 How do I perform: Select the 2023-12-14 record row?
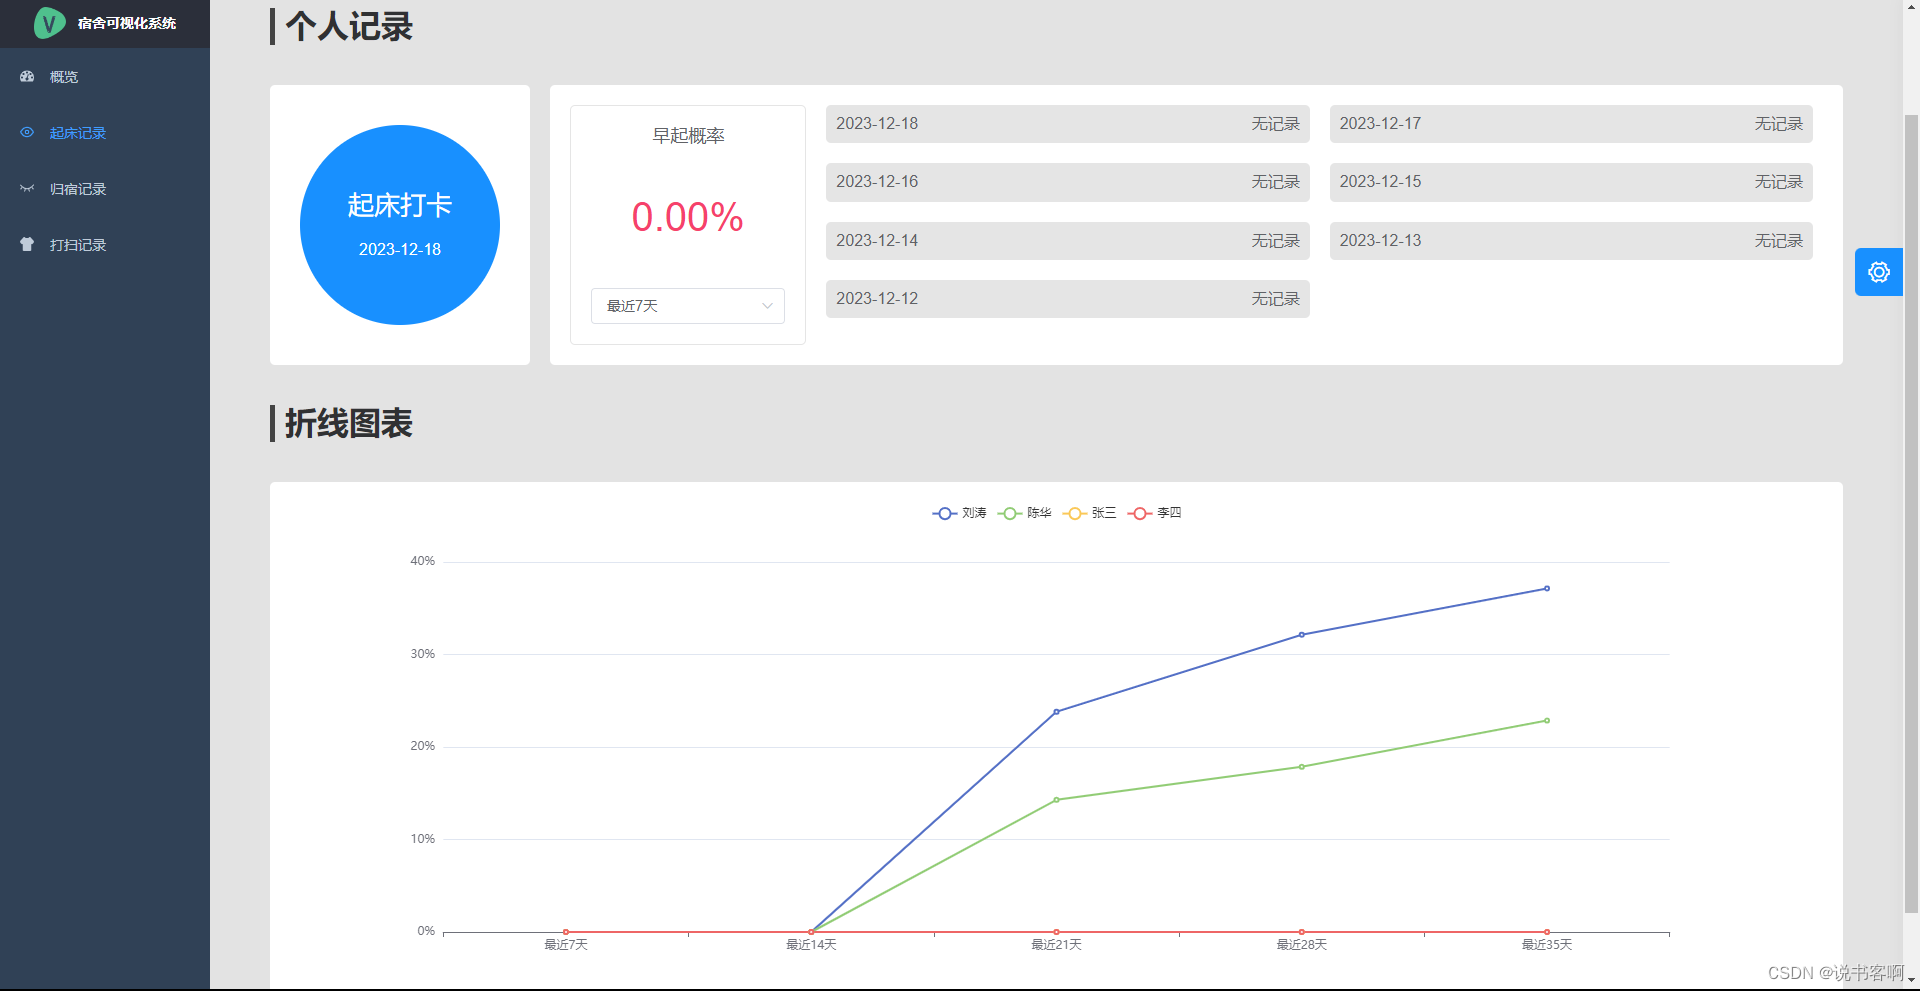1068,241
